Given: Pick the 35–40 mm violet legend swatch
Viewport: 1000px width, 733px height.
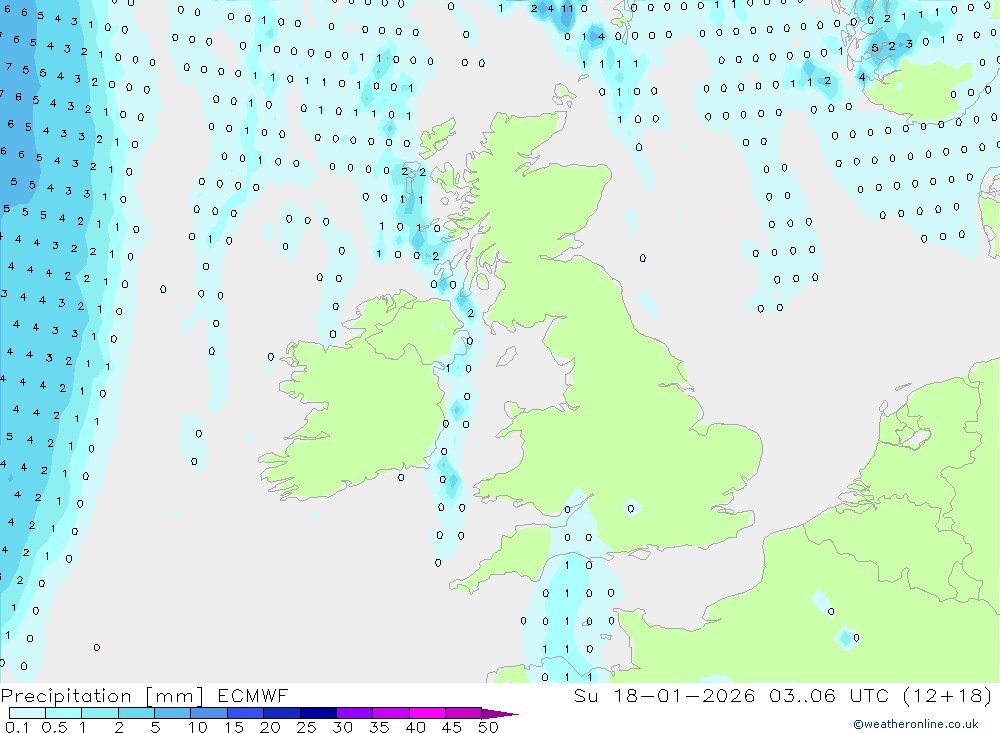Looking at the screenshot, I should pos(390,713).
